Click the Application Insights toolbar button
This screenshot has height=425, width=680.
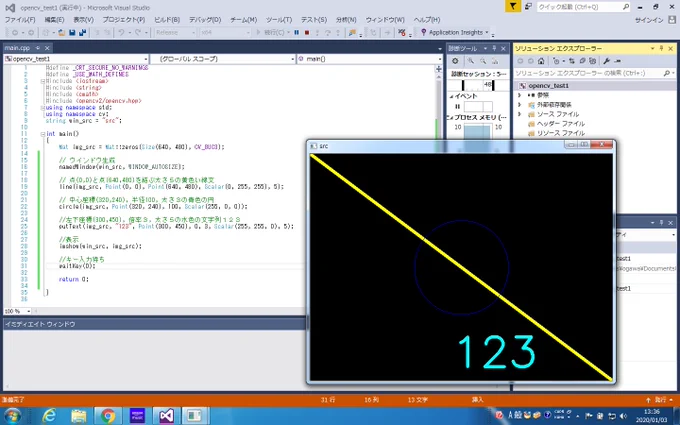click(x=454, y=33)
